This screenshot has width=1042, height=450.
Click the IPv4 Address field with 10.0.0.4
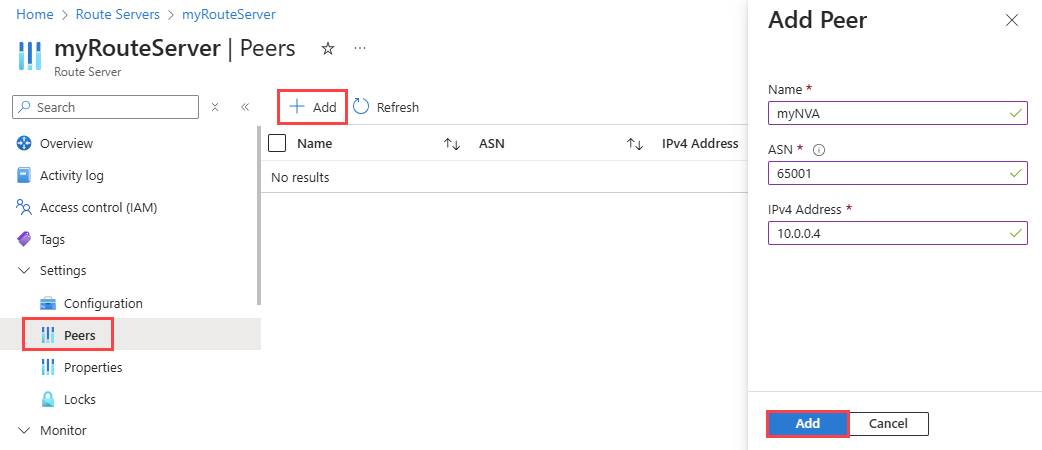click(898, 233)
